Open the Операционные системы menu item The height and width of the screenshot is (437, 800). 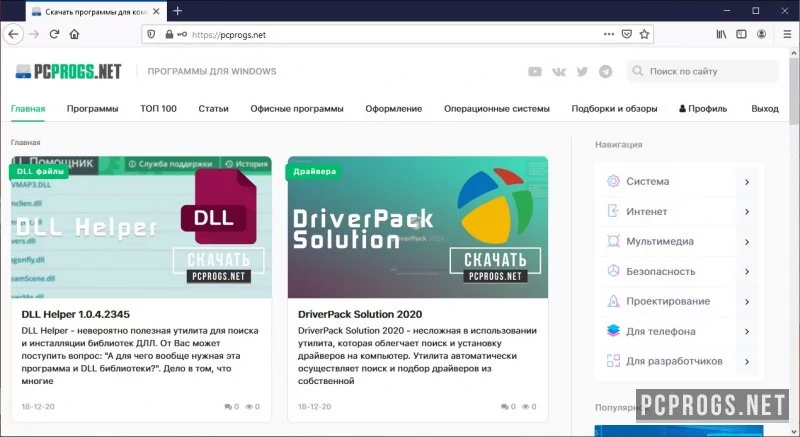coord(497,109)
